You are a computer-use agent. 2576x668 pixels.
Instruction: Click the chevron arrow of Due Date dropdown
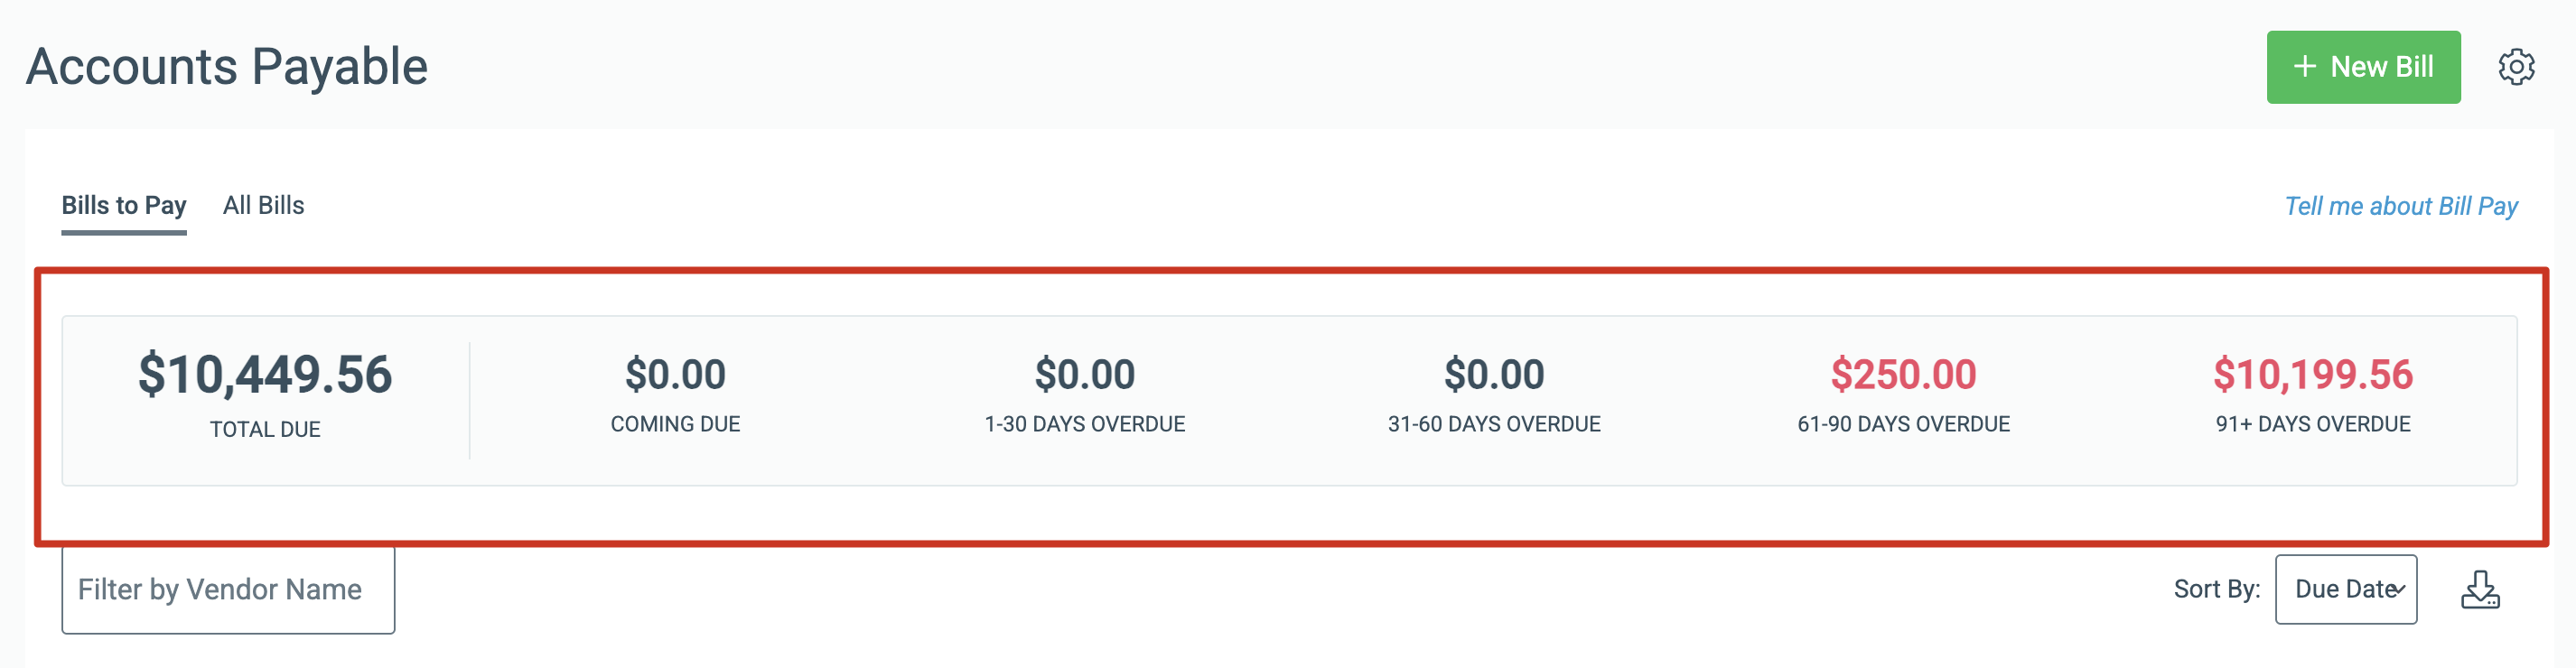point(2400,590)
